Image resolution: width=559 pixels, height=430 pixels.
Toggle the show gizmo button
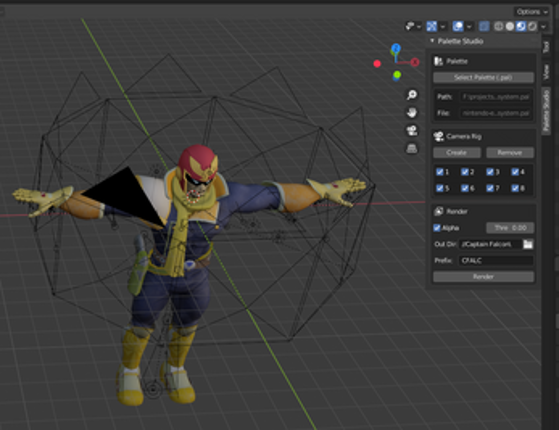432,26
